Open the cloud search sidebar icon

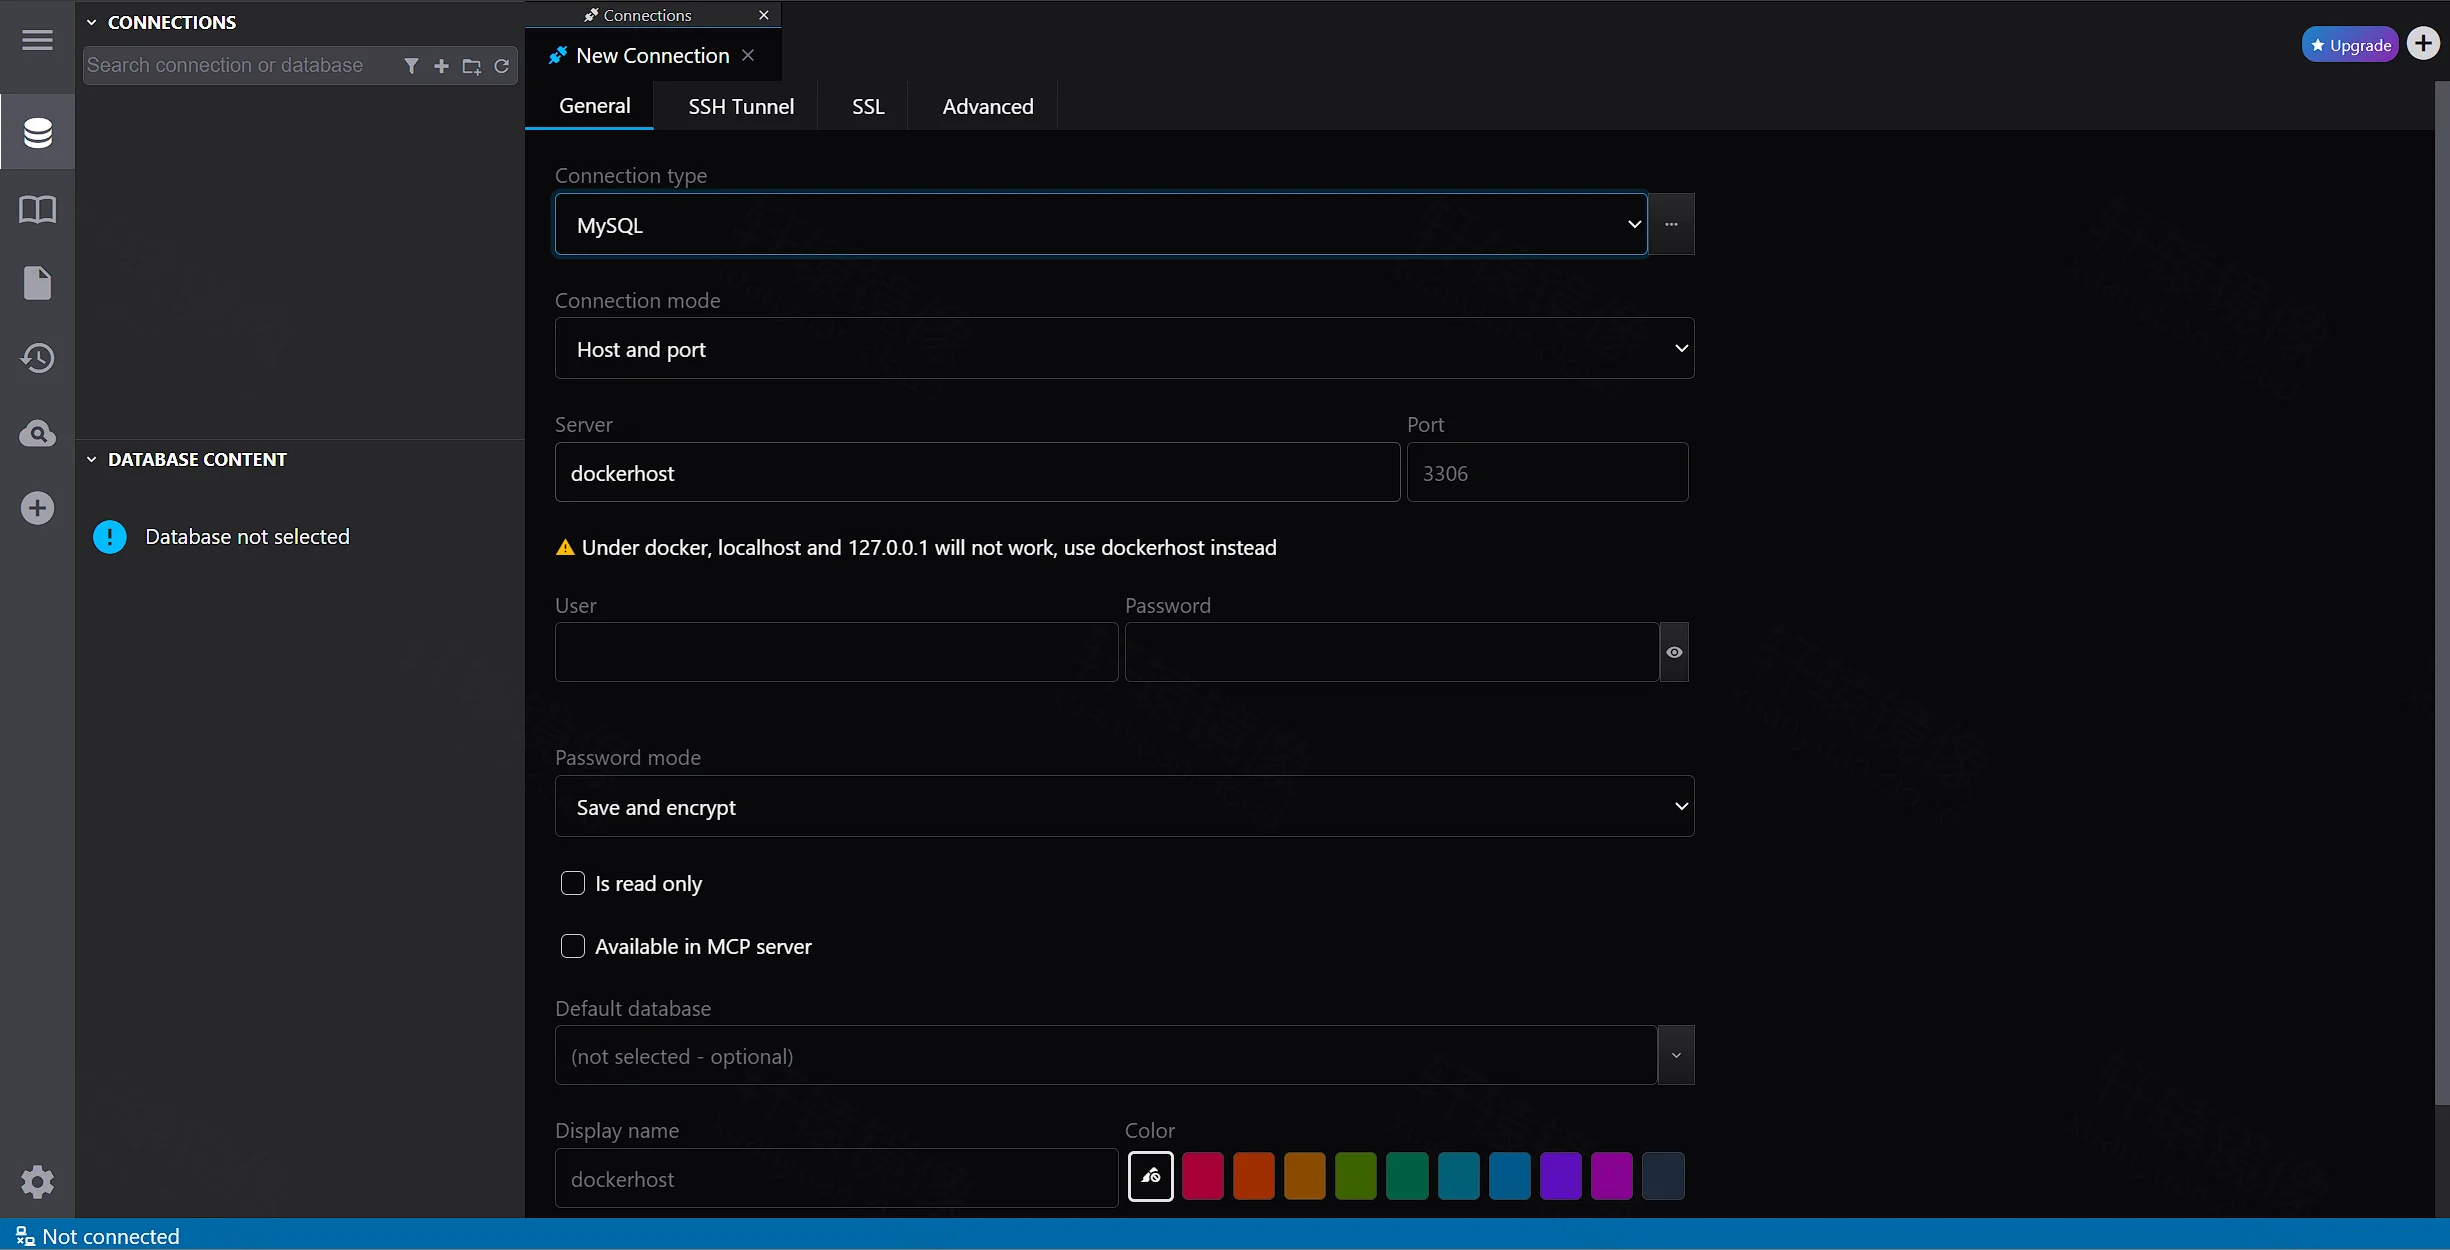click(x=37, y=433)
